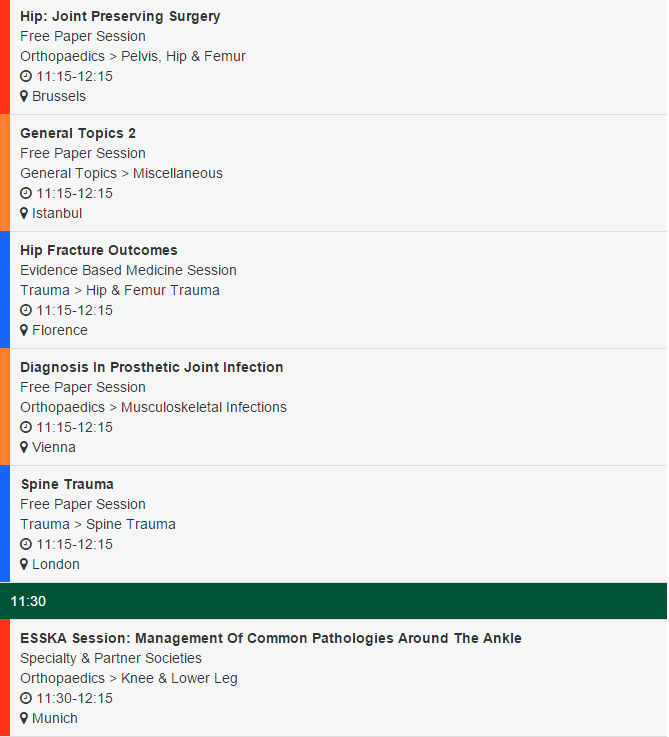Click the clock icon in General Topics 2
Screen dimensions: 669x737
click(x=26, y=193)
